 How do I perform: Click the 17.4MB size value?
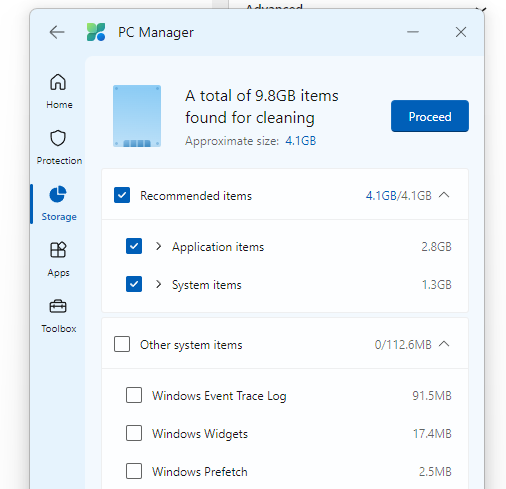point(432,434)
